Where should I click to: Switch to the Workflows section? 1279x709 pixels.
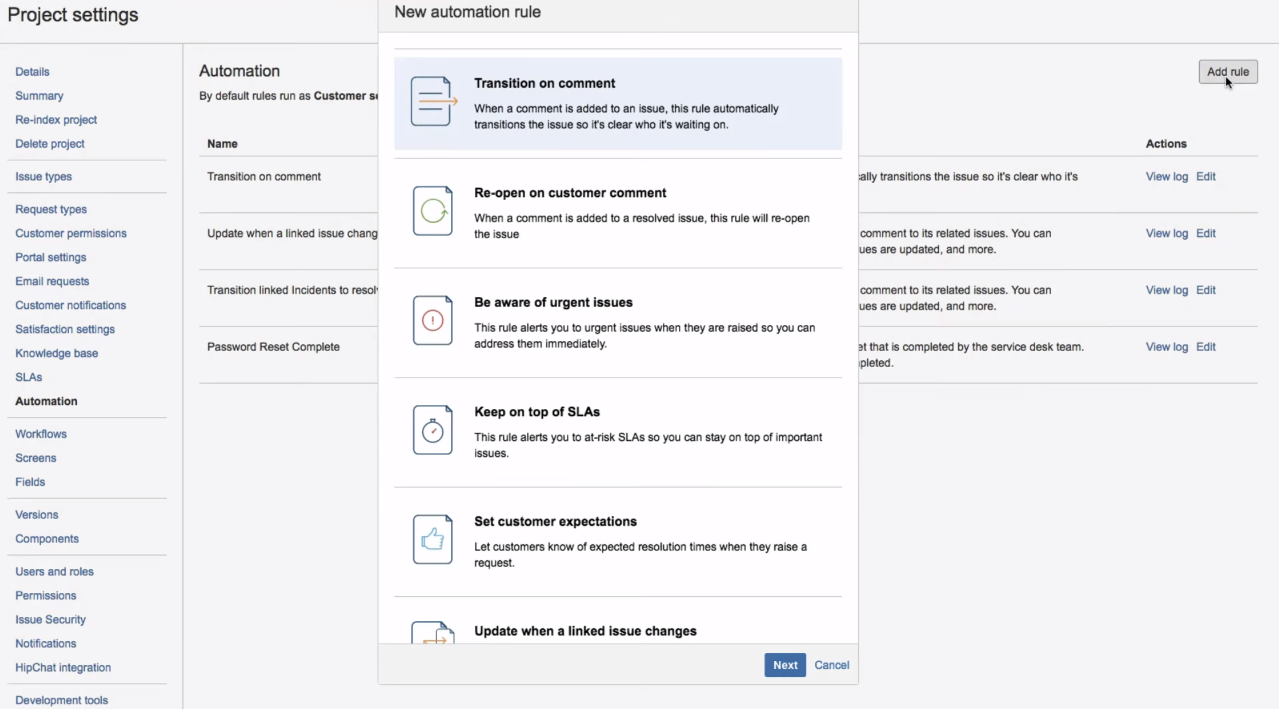click(40, 433)
